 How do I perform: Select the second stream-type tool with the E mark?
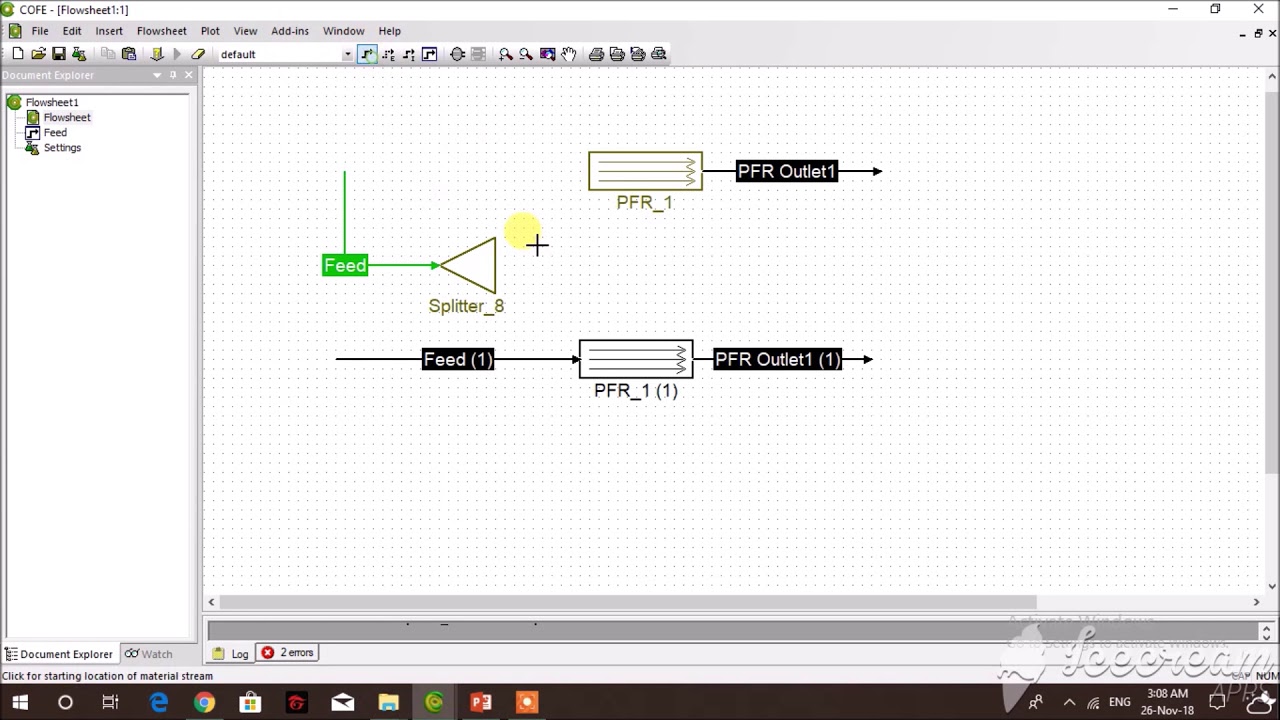pos(388,54)
